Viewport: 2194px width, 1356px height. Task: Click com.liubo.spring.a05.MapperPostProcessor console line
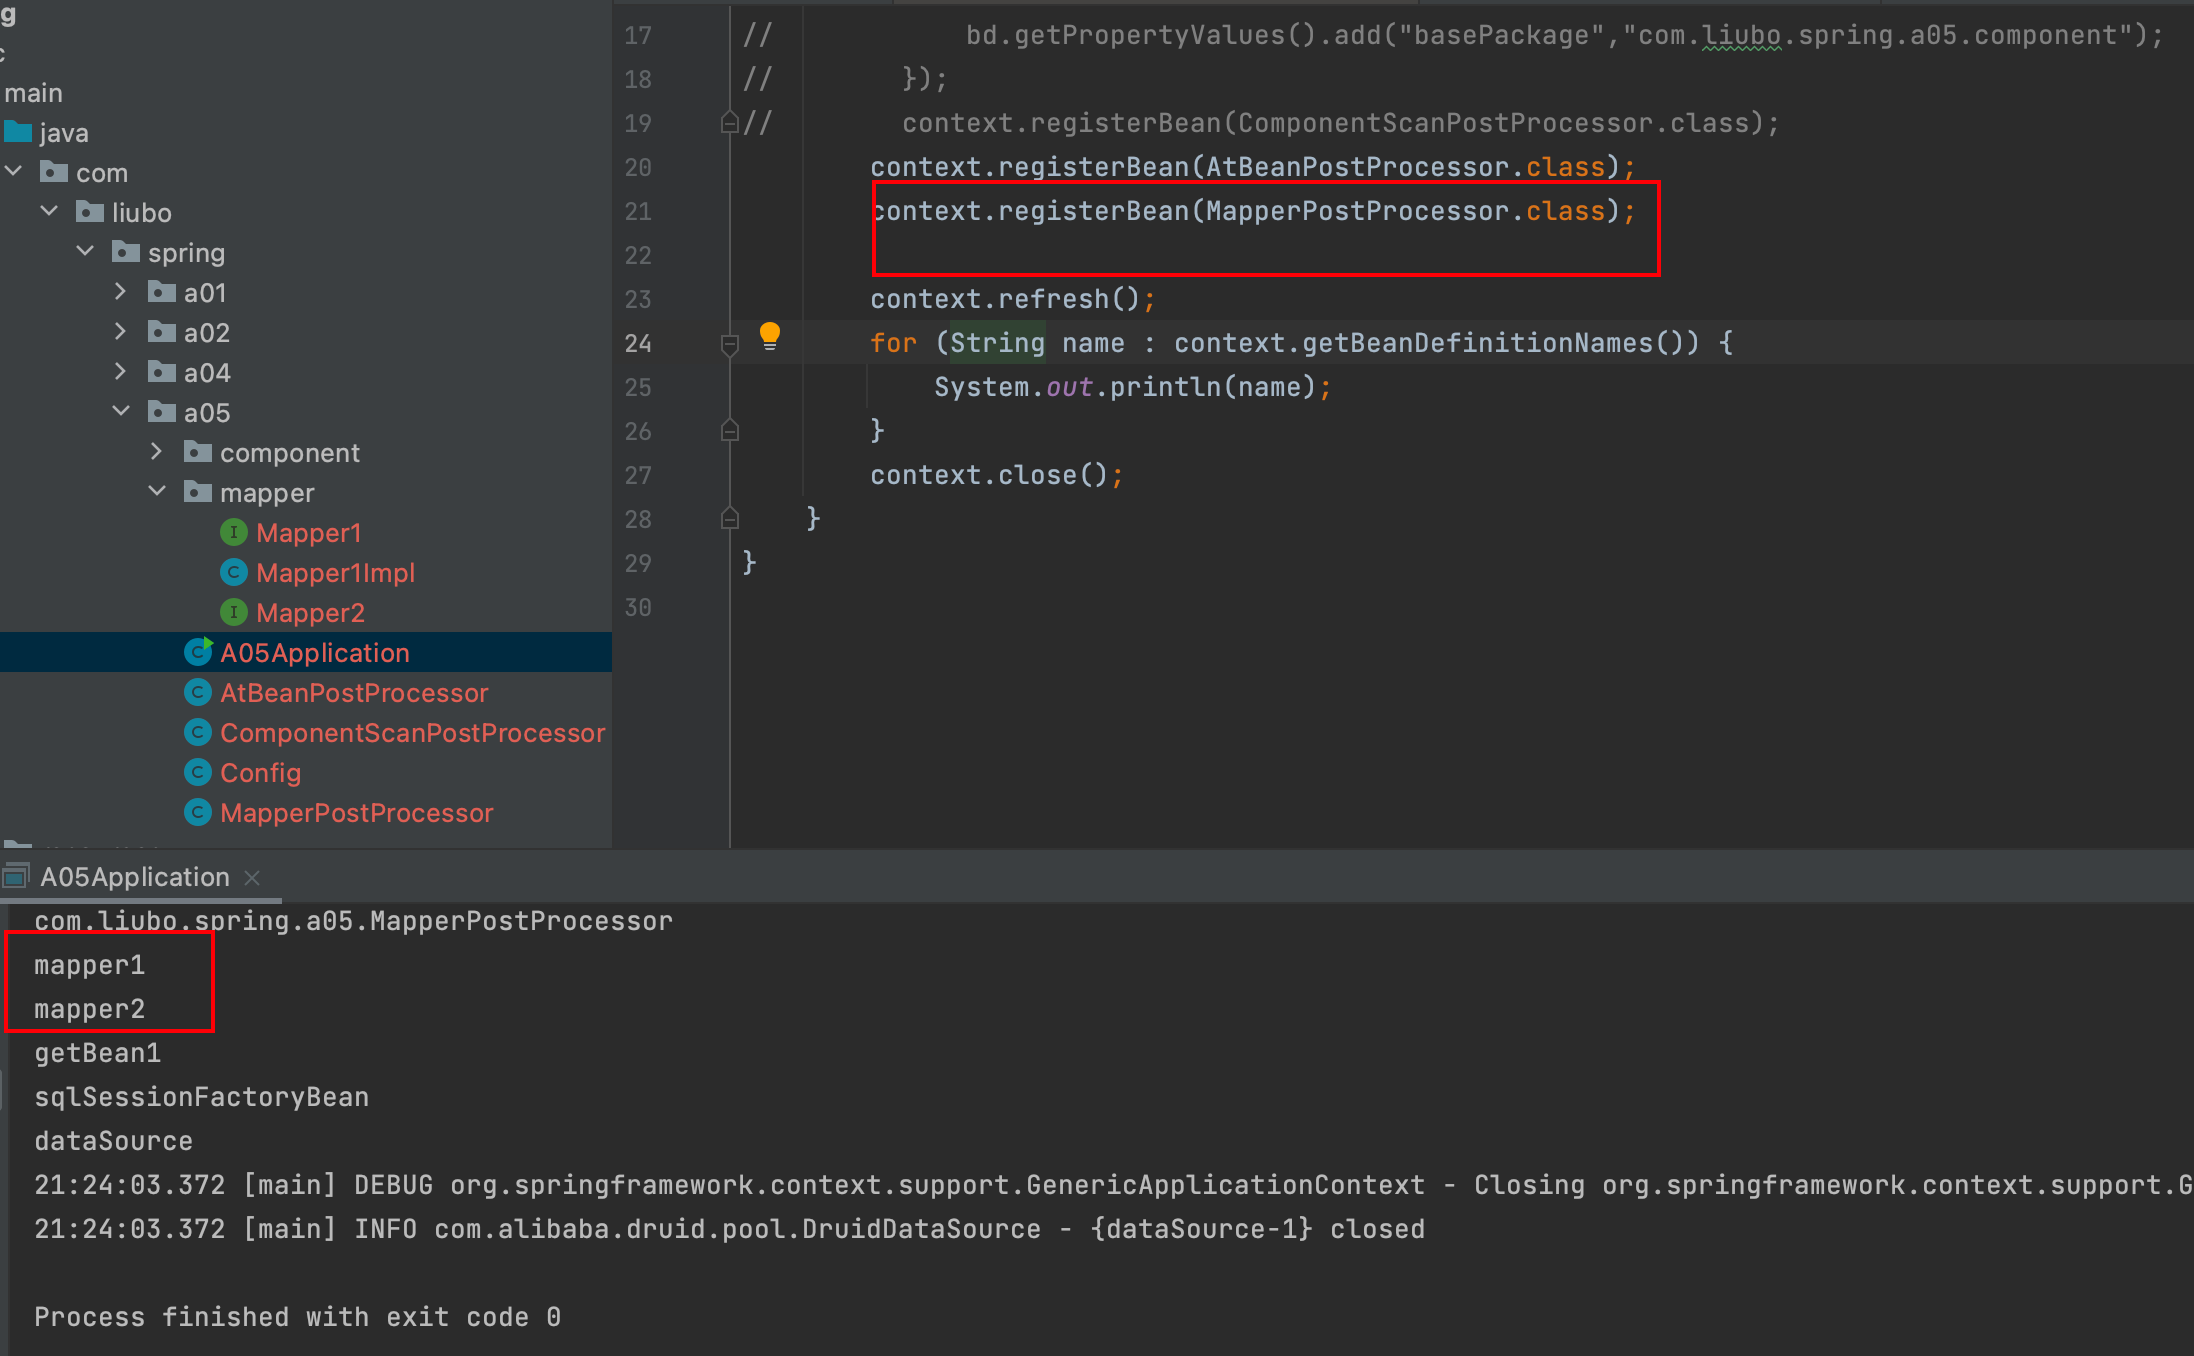coord(353,921)
